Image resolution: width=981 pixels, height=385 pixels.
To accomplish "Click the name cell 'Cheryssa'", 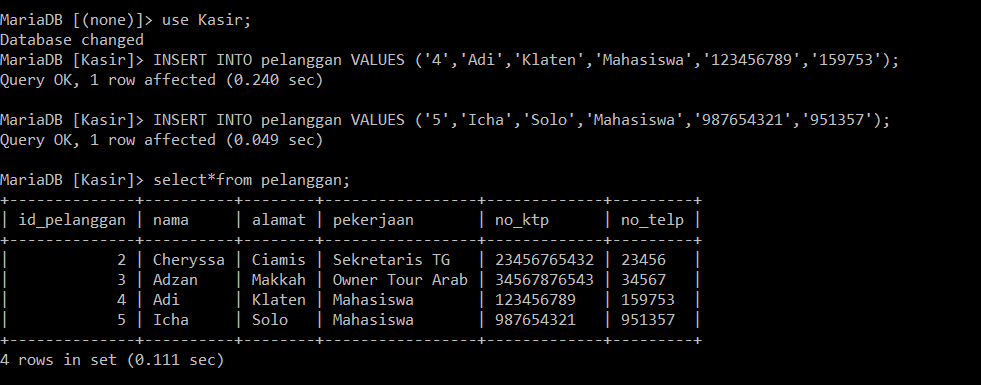I will pyautogui.click(x=189, y=260).
